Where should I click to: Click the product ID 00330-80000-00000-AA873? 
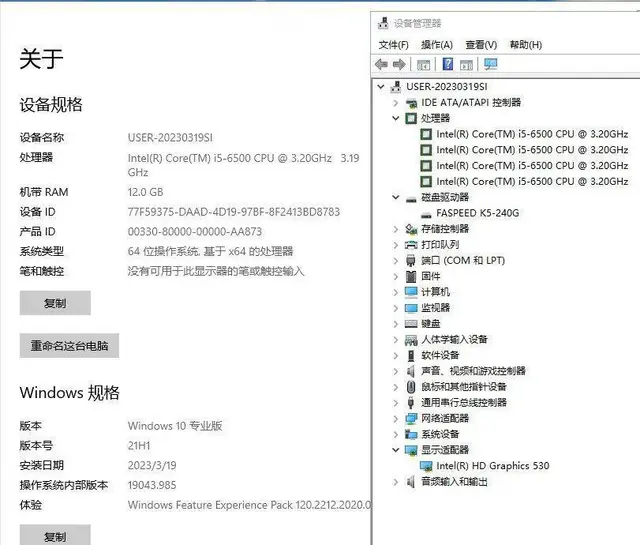click(195, 231)
